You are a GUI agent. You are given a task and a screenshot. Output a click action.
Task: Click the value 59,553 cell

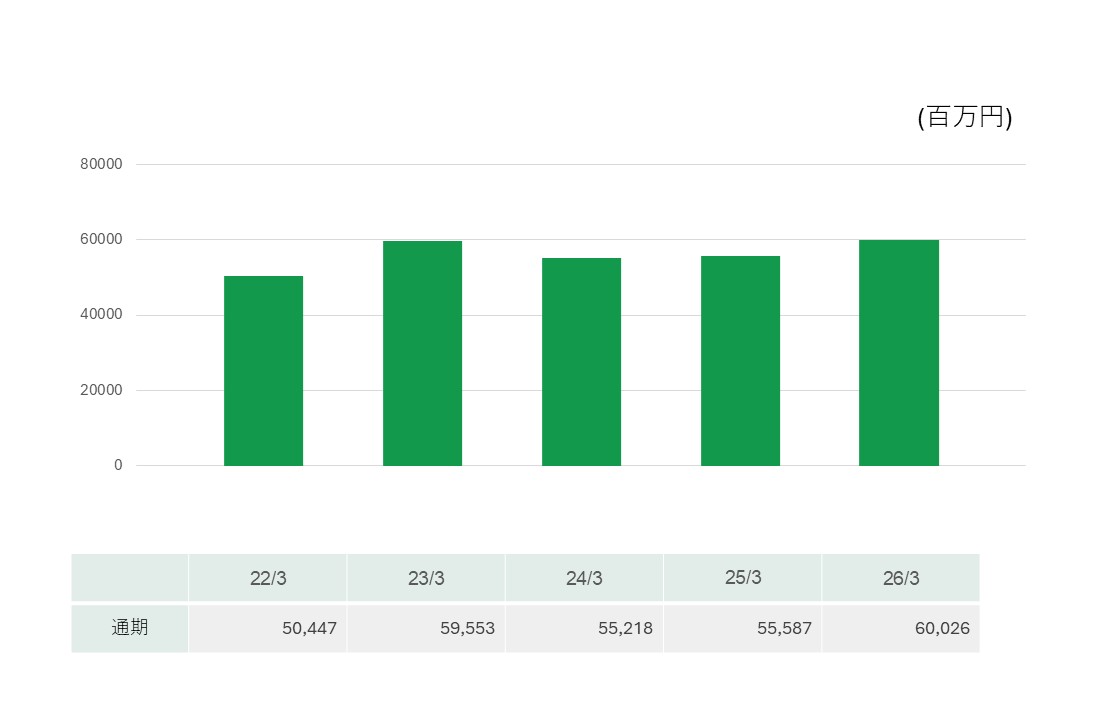[426, 628]
